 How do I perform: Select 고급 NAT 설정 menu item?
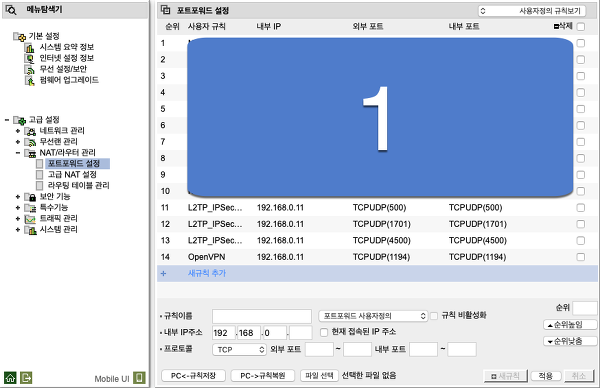pyautogui.click(x=72, y=175)
